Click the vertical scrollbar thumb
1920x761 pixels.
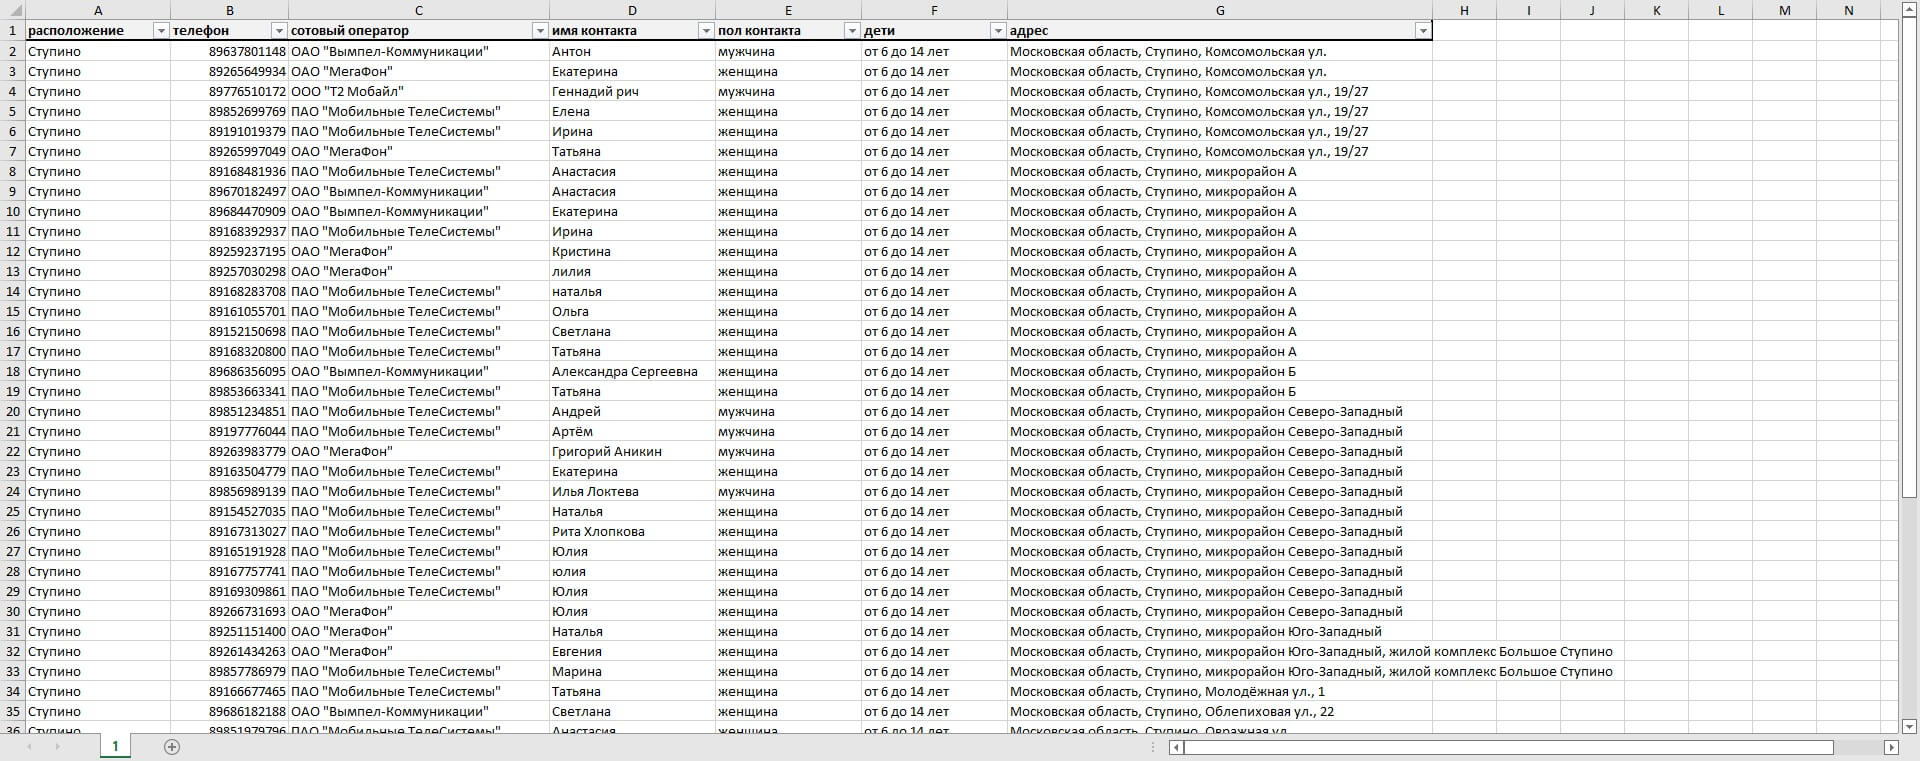click(1909, 257)
